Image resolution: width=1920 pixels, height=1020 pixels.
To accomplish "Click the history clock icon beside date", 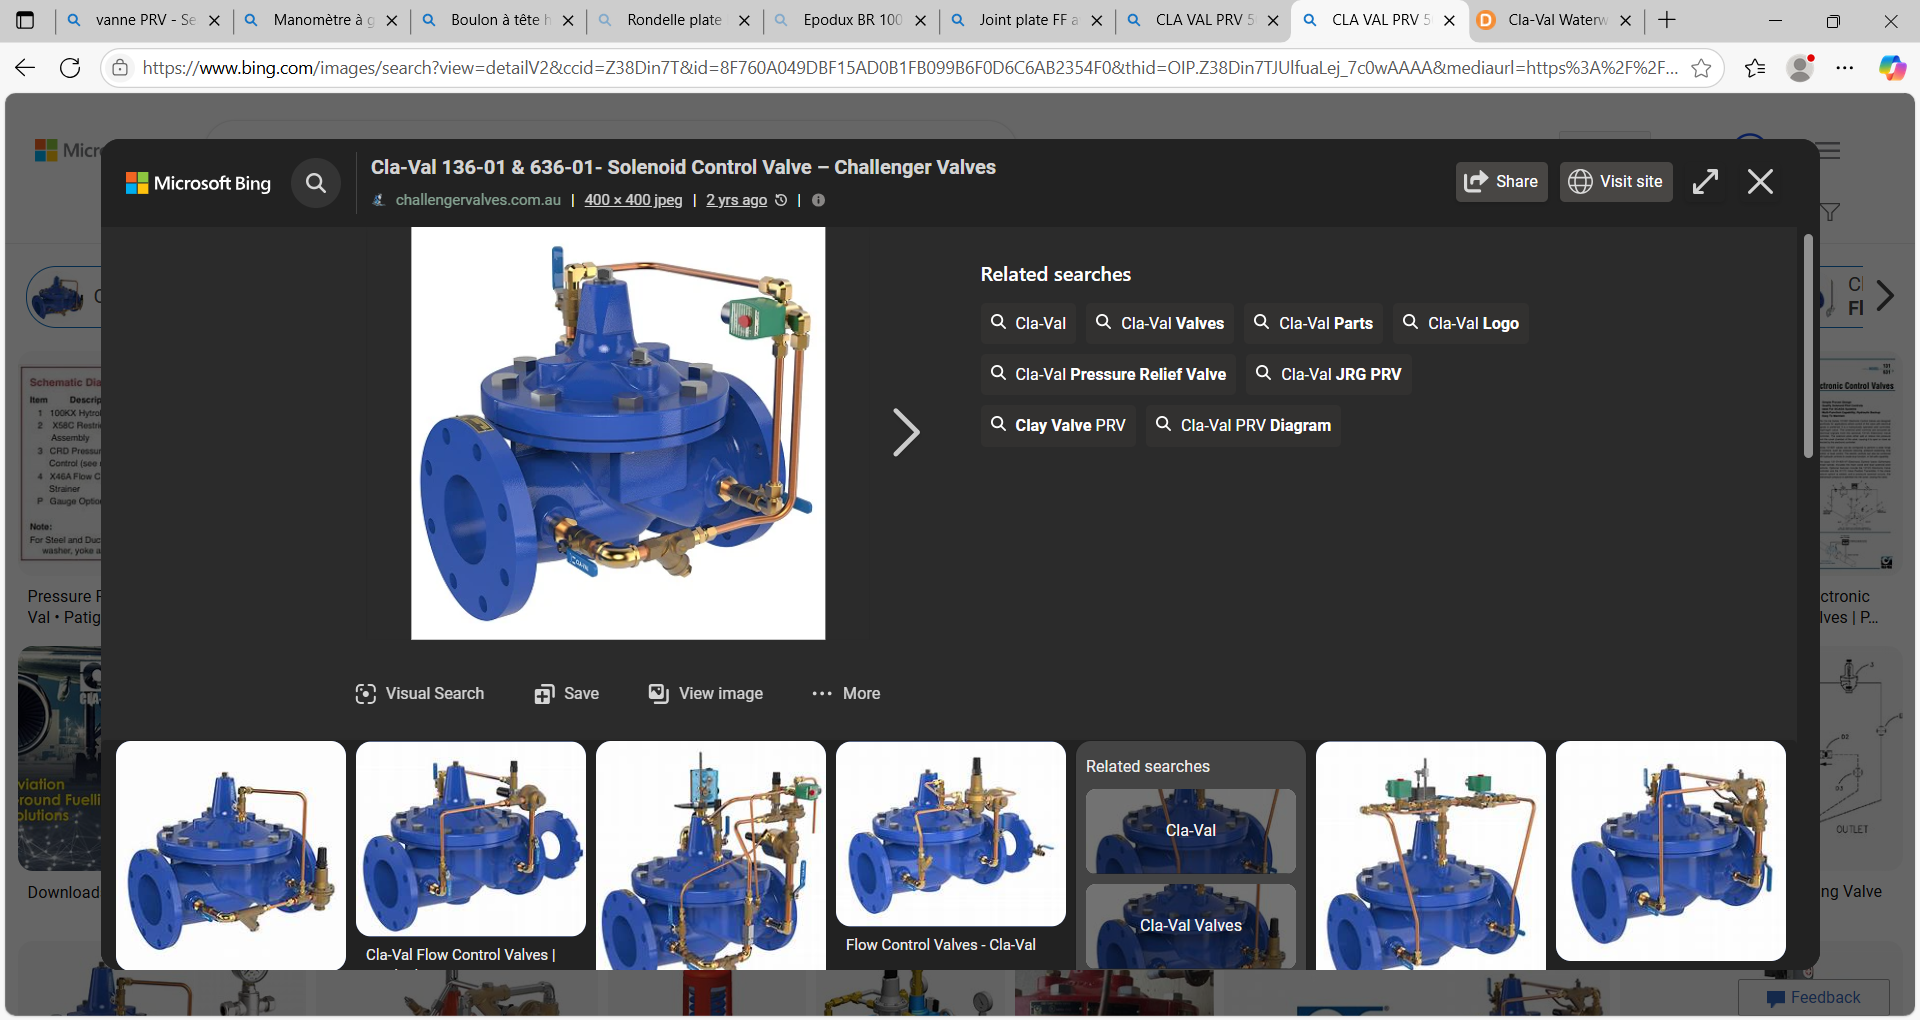I will [x=781, y=200].
